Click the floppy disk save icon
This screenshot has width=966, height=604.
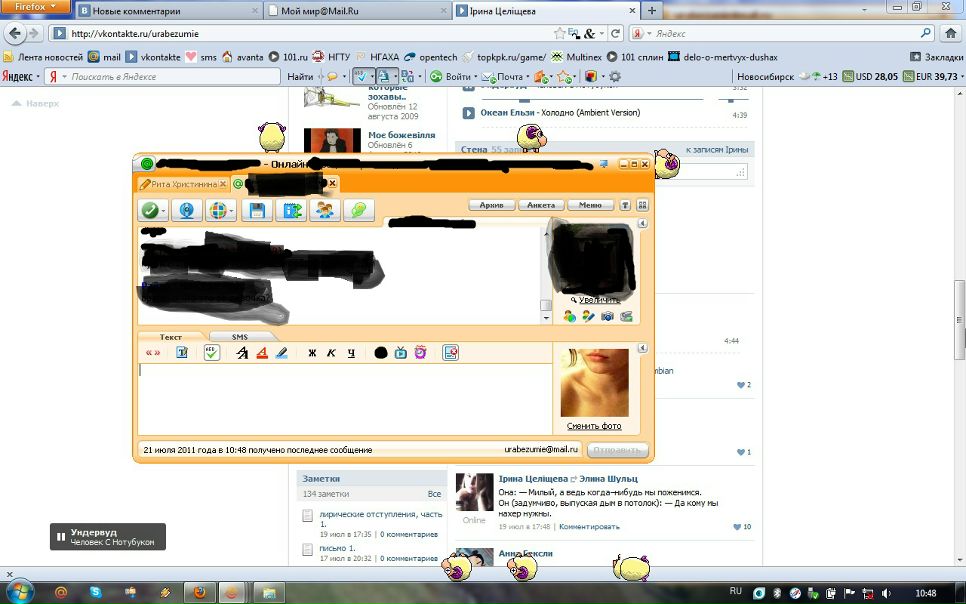coord(257,210)
